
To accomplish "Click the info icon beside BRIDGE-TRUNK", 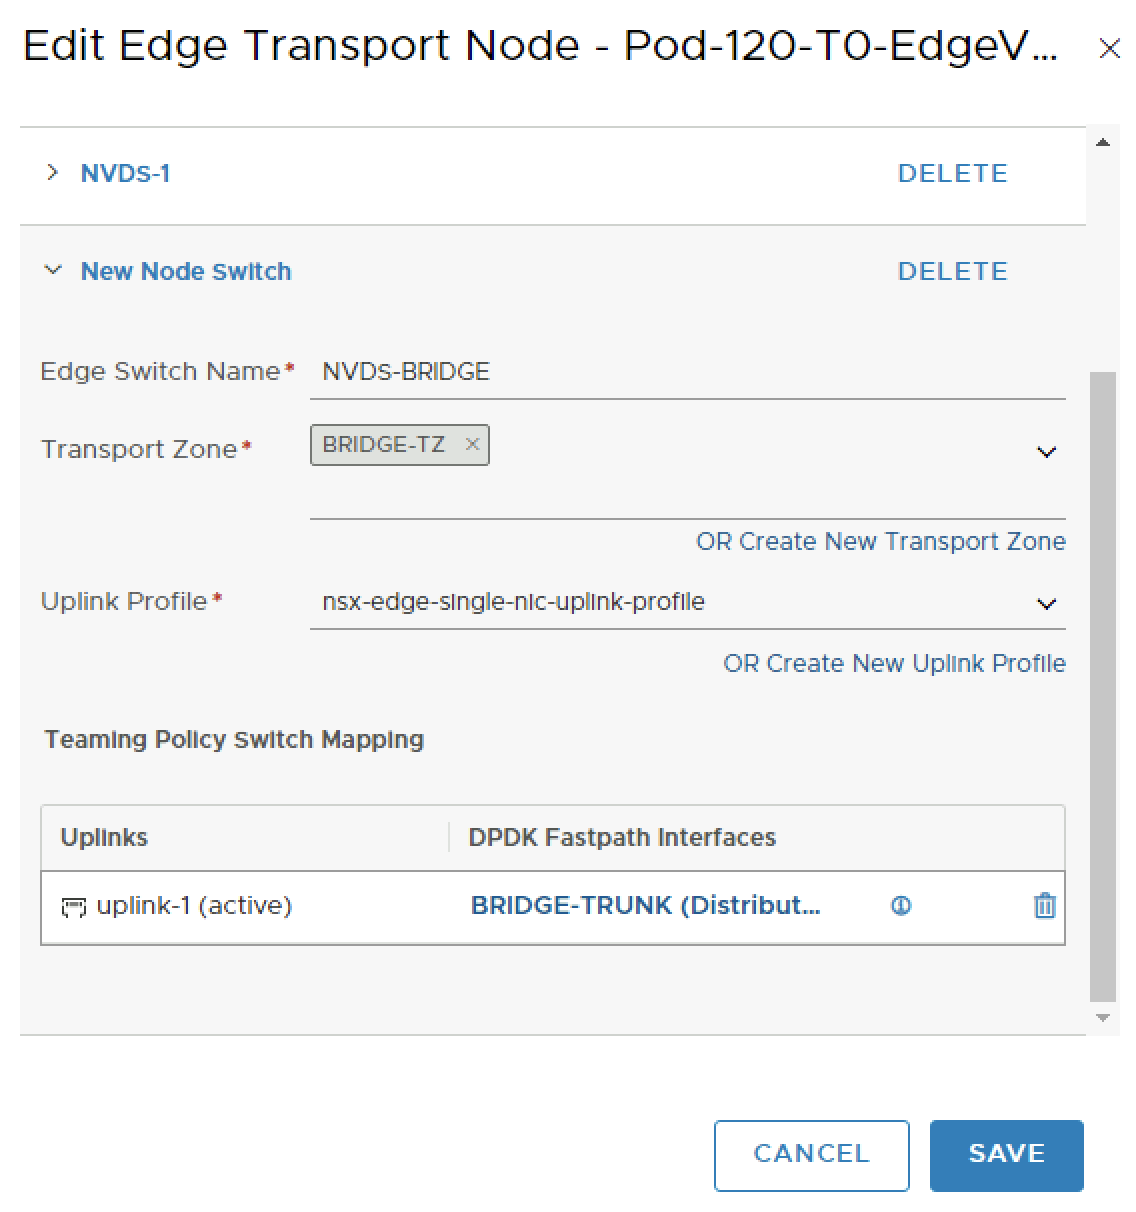I will tap(901, 906).
